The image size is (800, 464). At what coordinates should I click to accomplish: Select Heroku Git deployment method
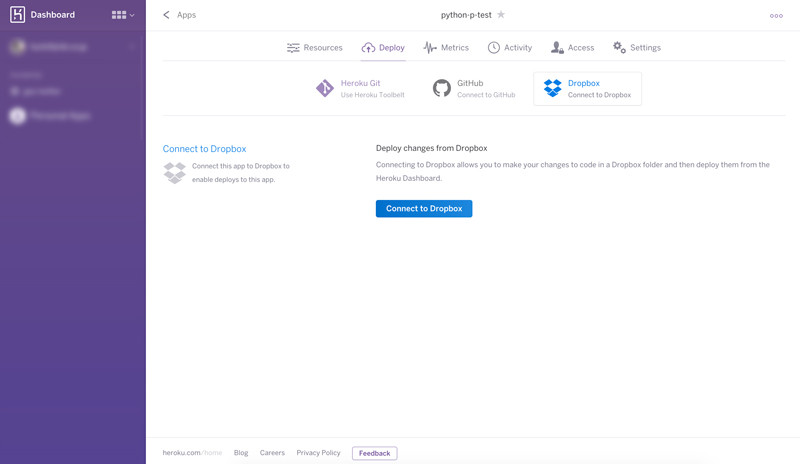pos(360,88)
